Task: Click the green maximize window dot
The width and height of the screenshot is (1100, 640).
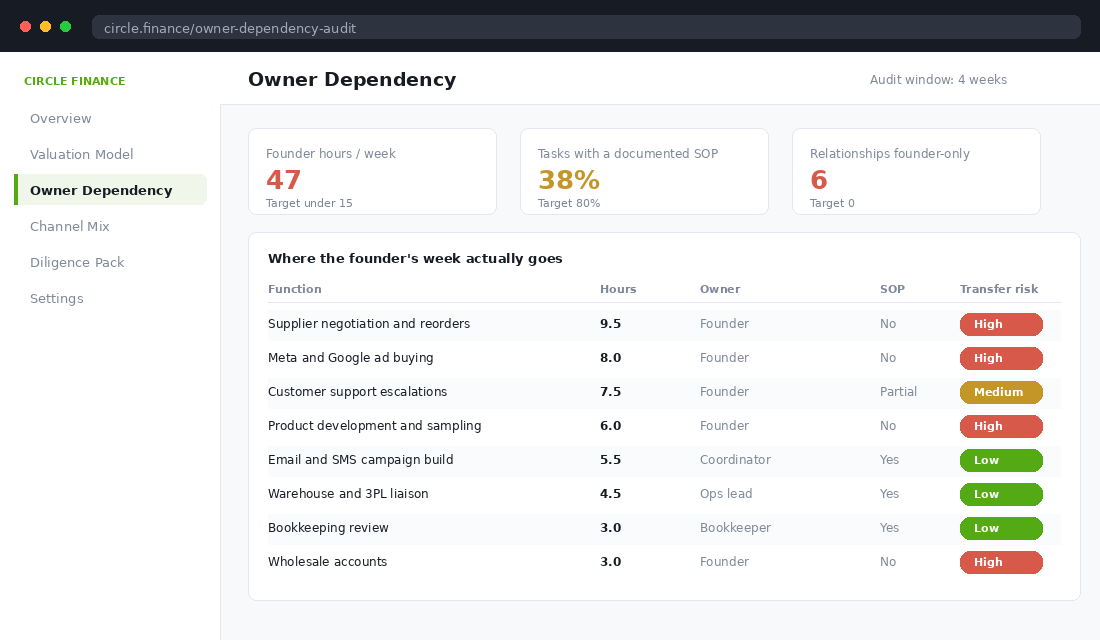Action: (x=65, y=27)
